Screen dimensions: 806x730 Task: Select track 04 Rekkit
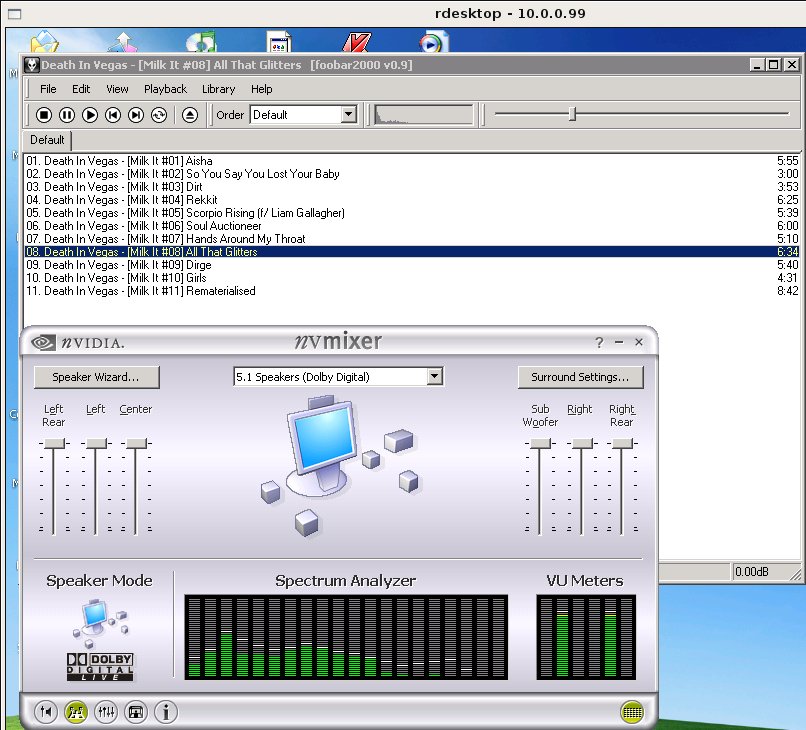(412, 199)
